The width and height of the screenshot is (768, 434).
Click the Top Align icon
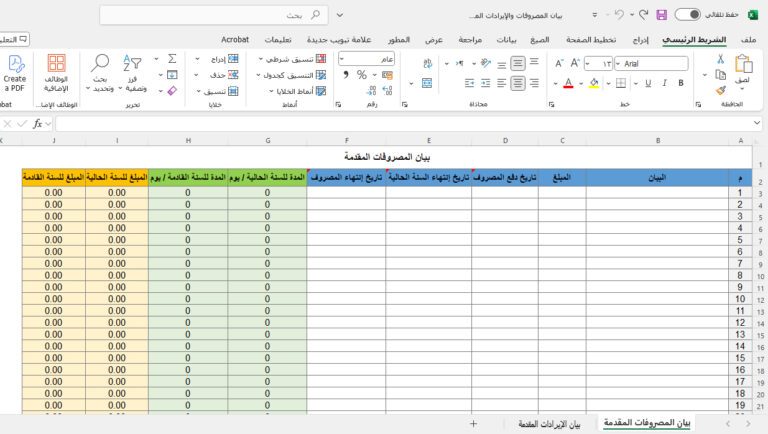coord(534,62)
